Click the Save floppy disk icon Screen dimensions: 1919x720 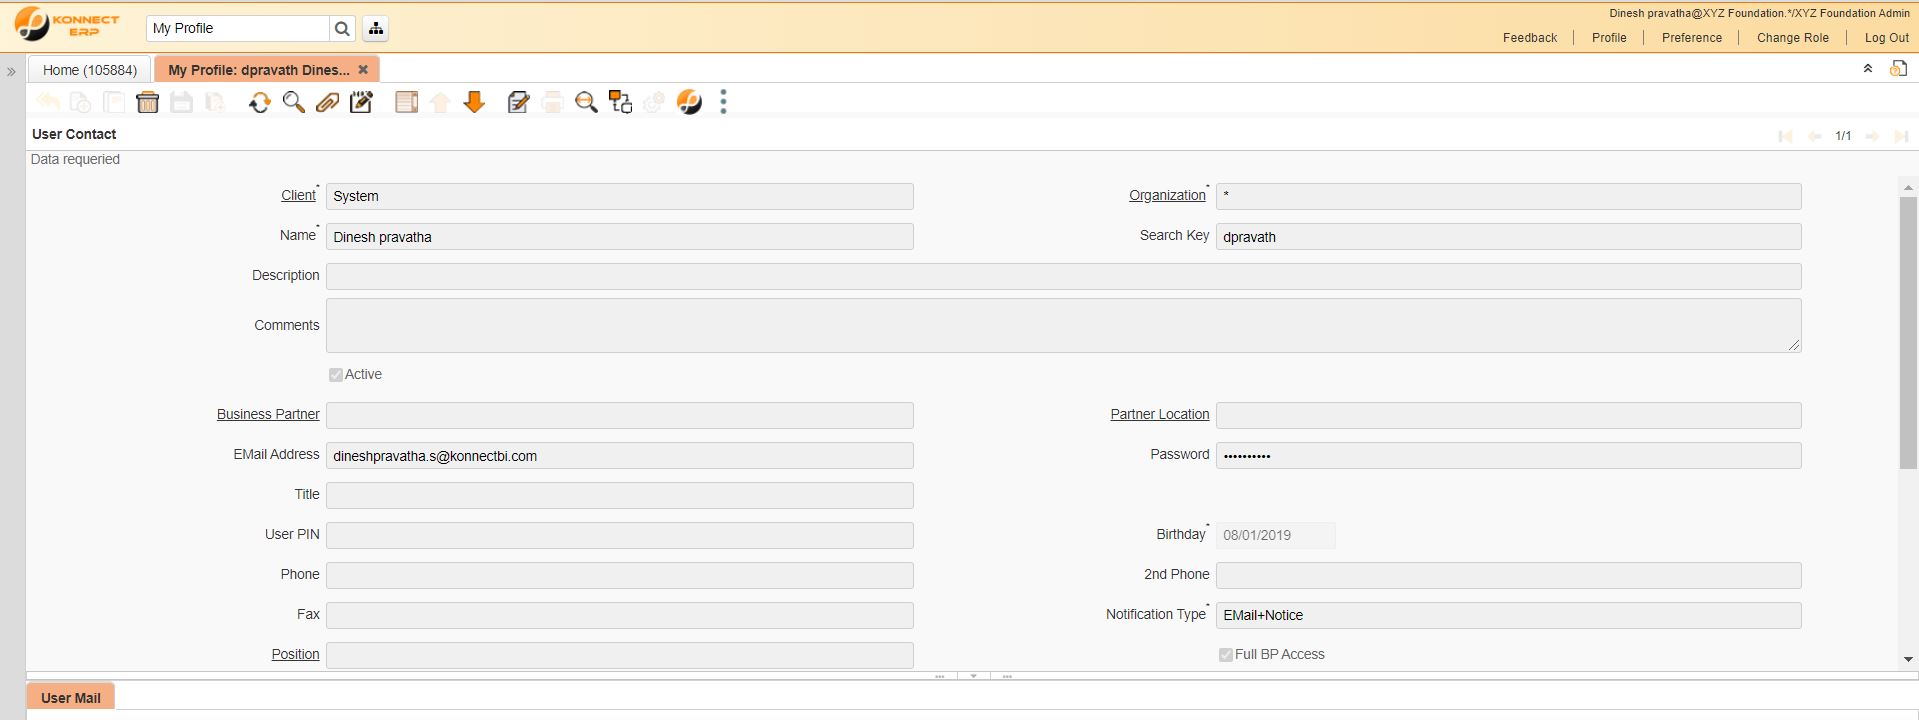point(181,102)
